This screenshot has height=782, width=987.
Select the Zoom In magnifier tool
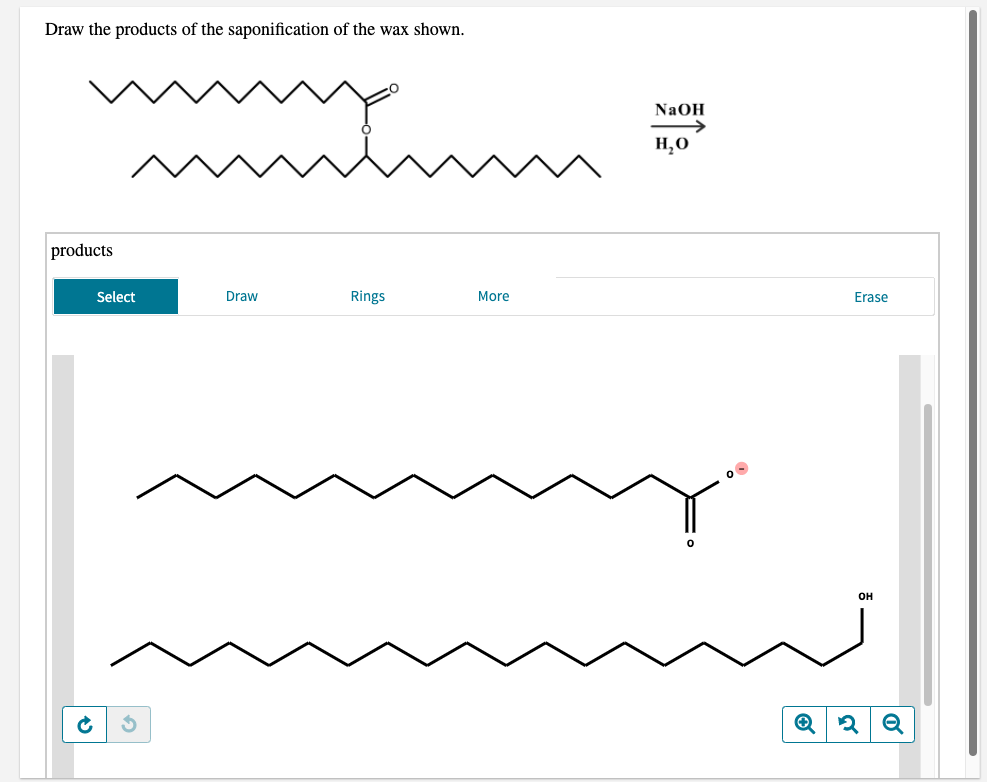click(804, 724)
